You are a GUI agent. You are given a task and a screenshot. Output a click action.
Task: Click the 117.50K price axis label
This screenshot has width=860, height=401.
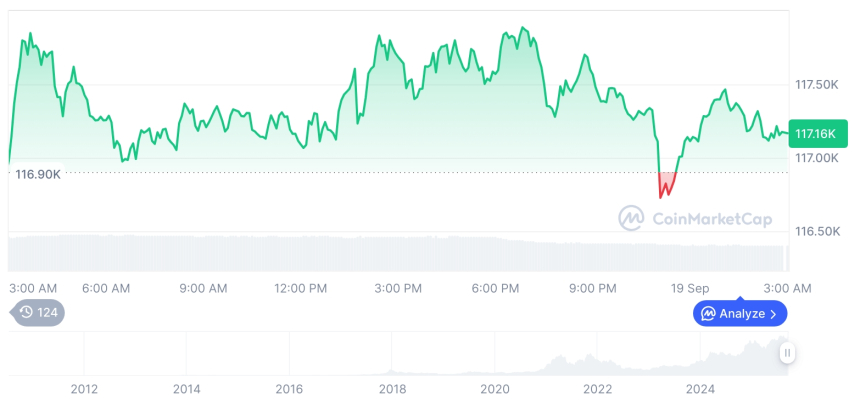point(815,85)
